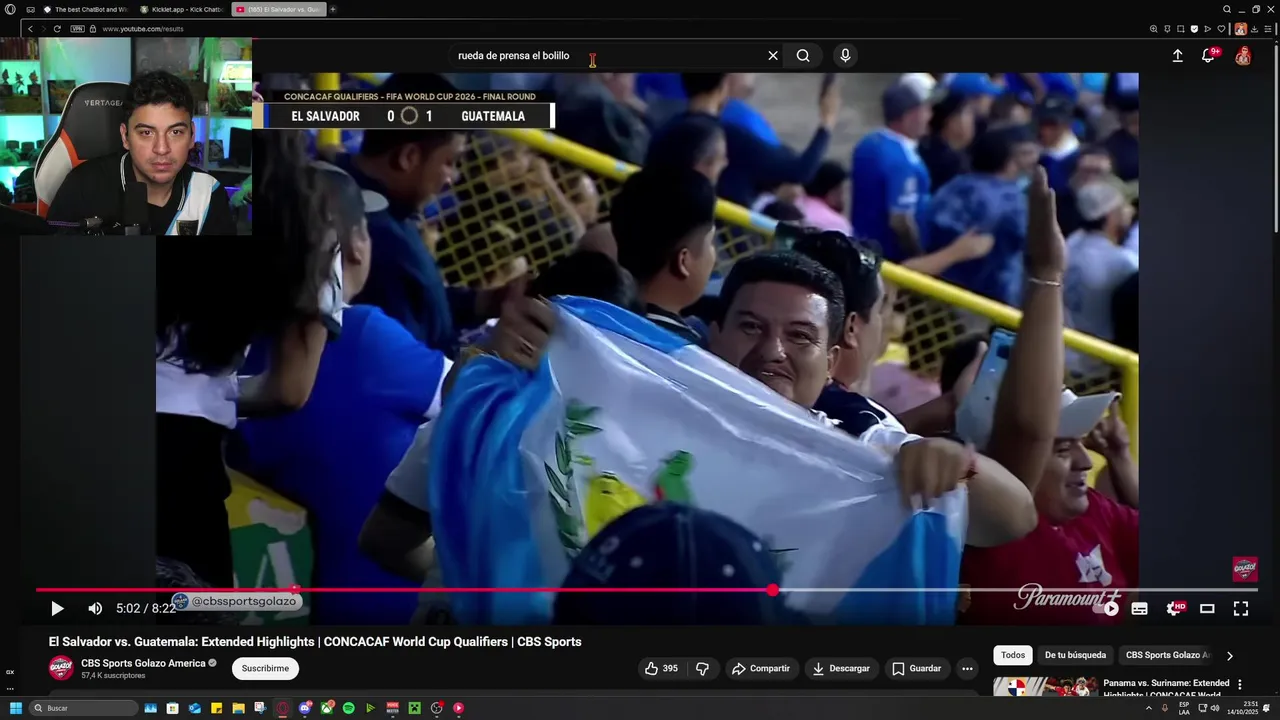
Task: Reload the page with refresh icon
Action: tap(57, 29)
